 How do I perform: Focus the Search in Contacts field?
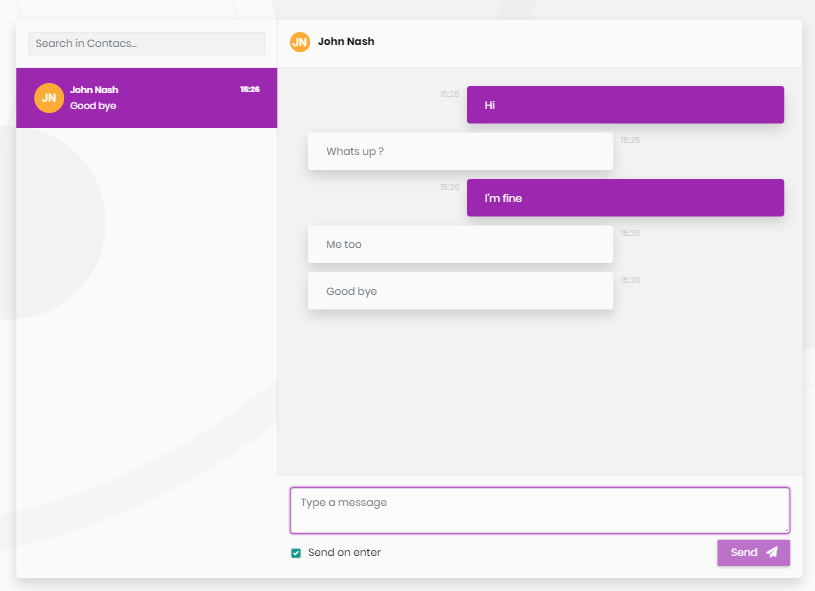[x=147, y=44]
